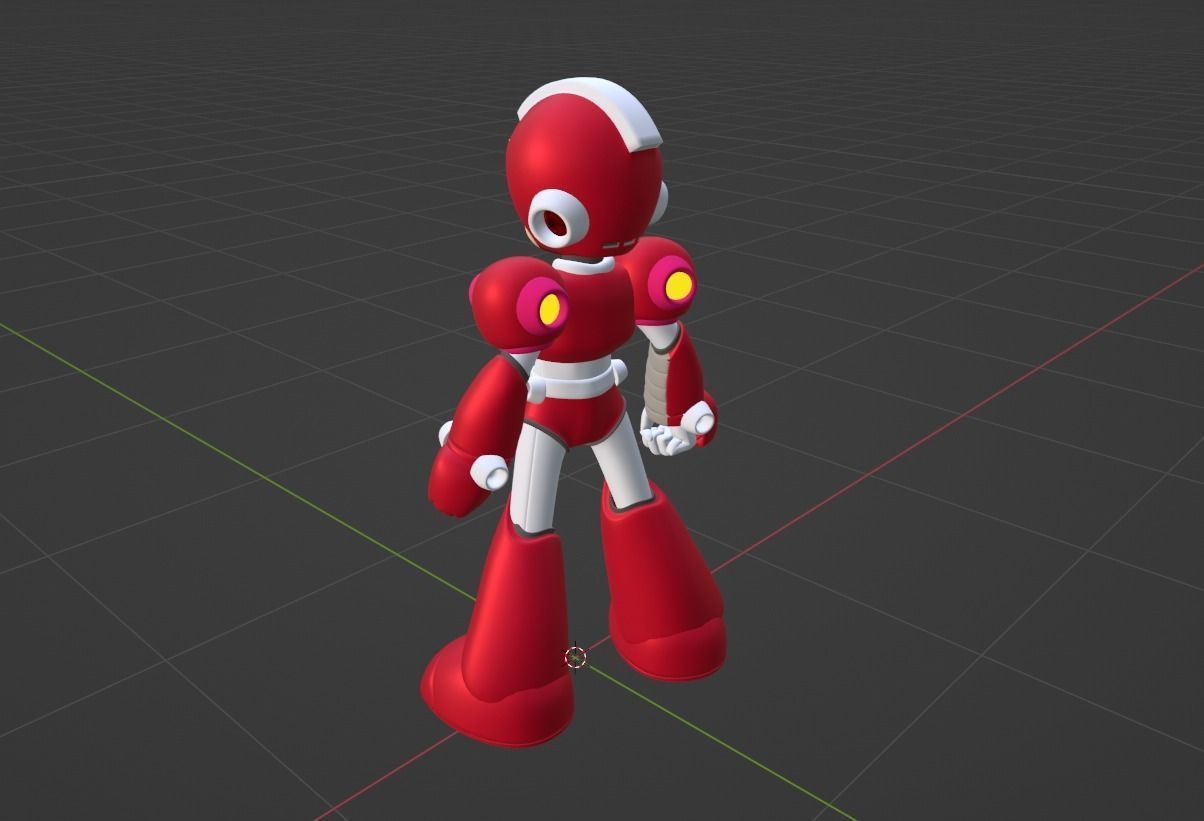Click the yellow light on the farther shoulder

pyautogui.click(x=679, y=286)
